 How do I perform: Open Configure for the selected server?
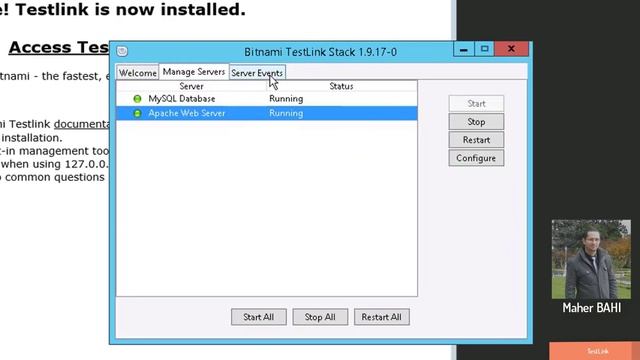[x=476, y=158]
